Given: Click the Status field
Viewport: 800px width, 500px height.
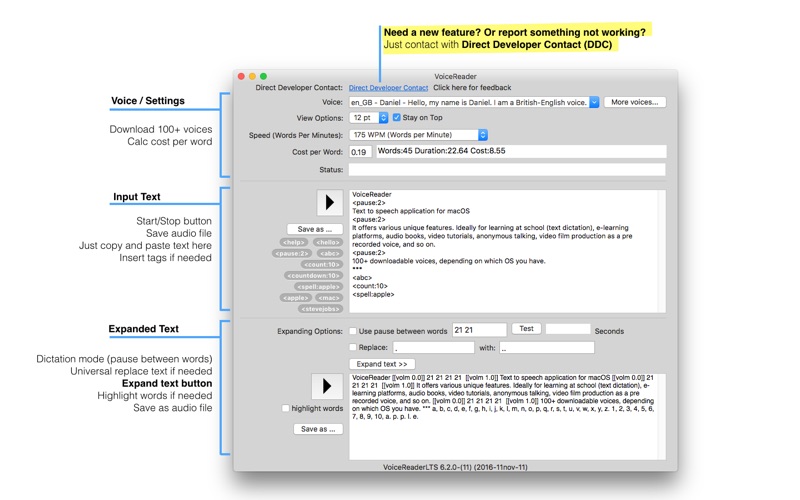Looking at the screenshot, I should (507, 169).
